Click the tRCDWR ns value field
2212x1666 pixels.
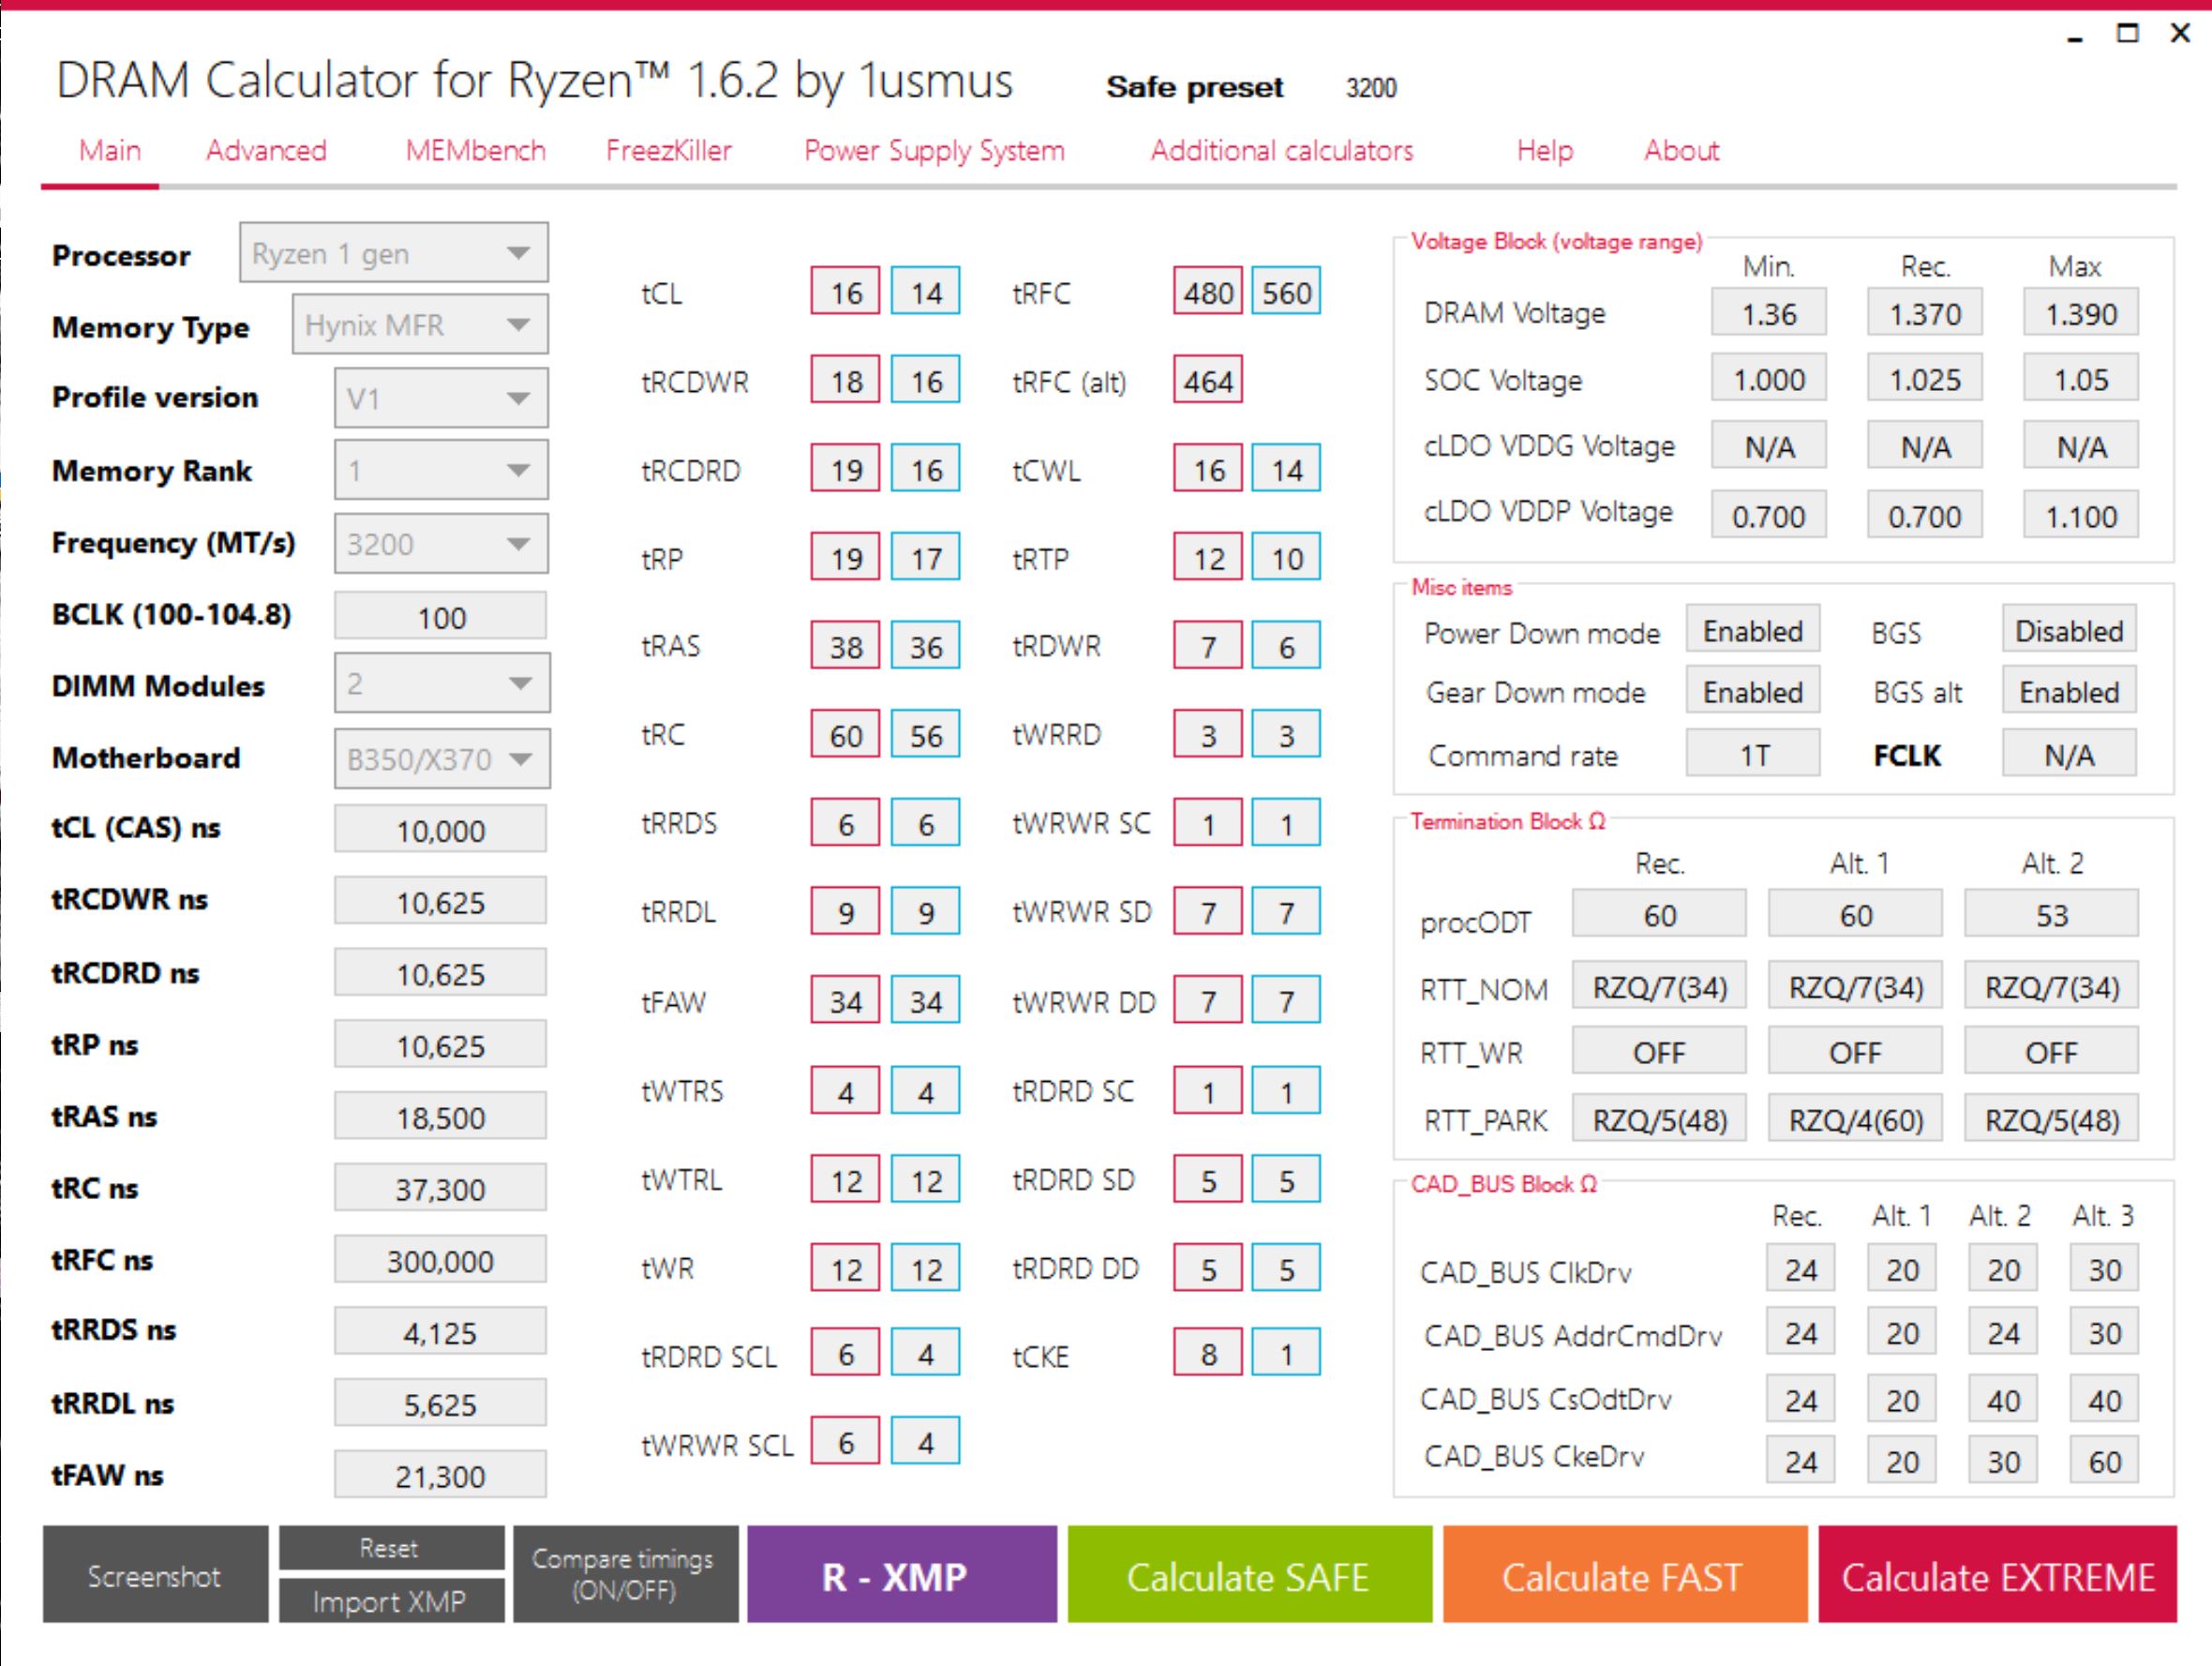pyautogui.click(x=440, y=901)
